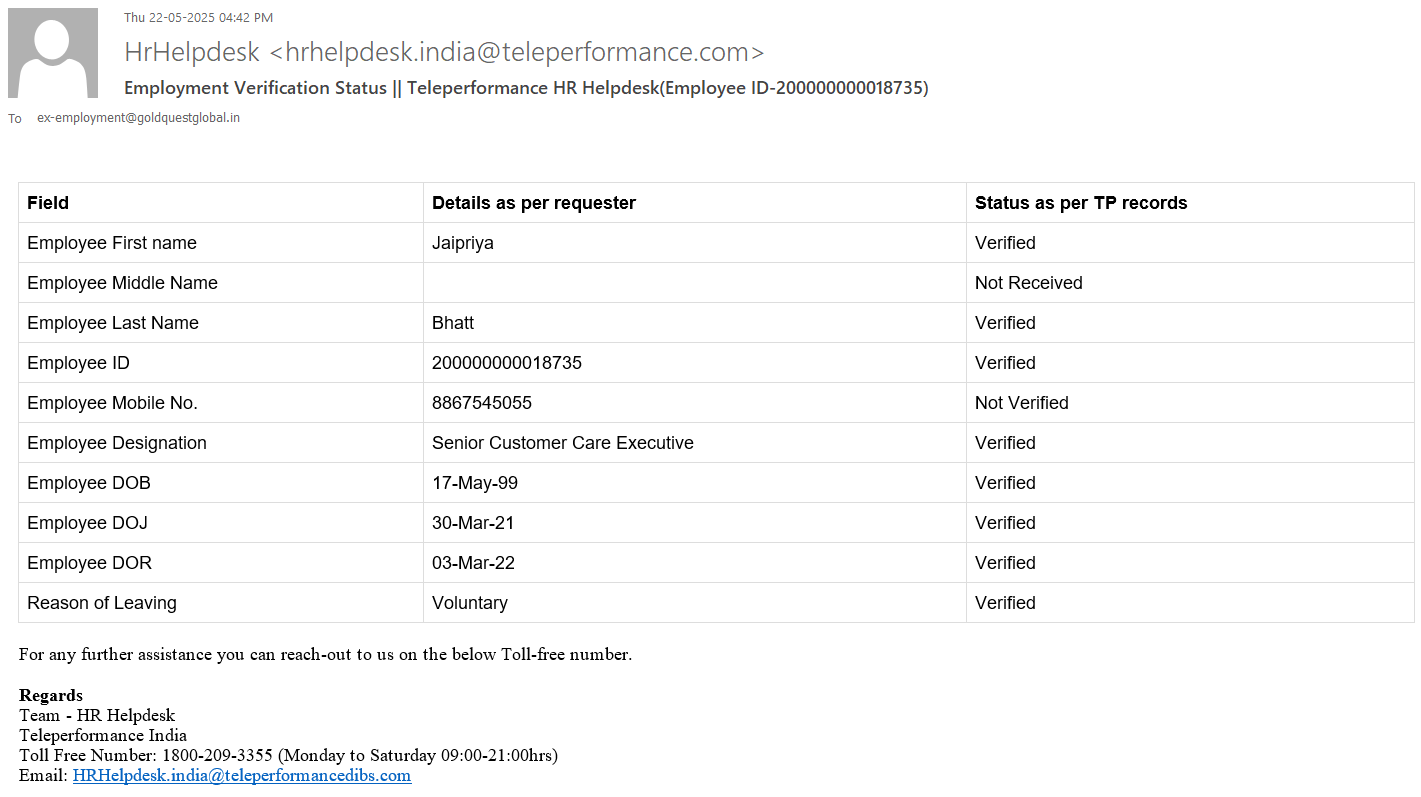
Task: Select the Senior Customer Care Executive designation
Action: (x=563, y=443)
